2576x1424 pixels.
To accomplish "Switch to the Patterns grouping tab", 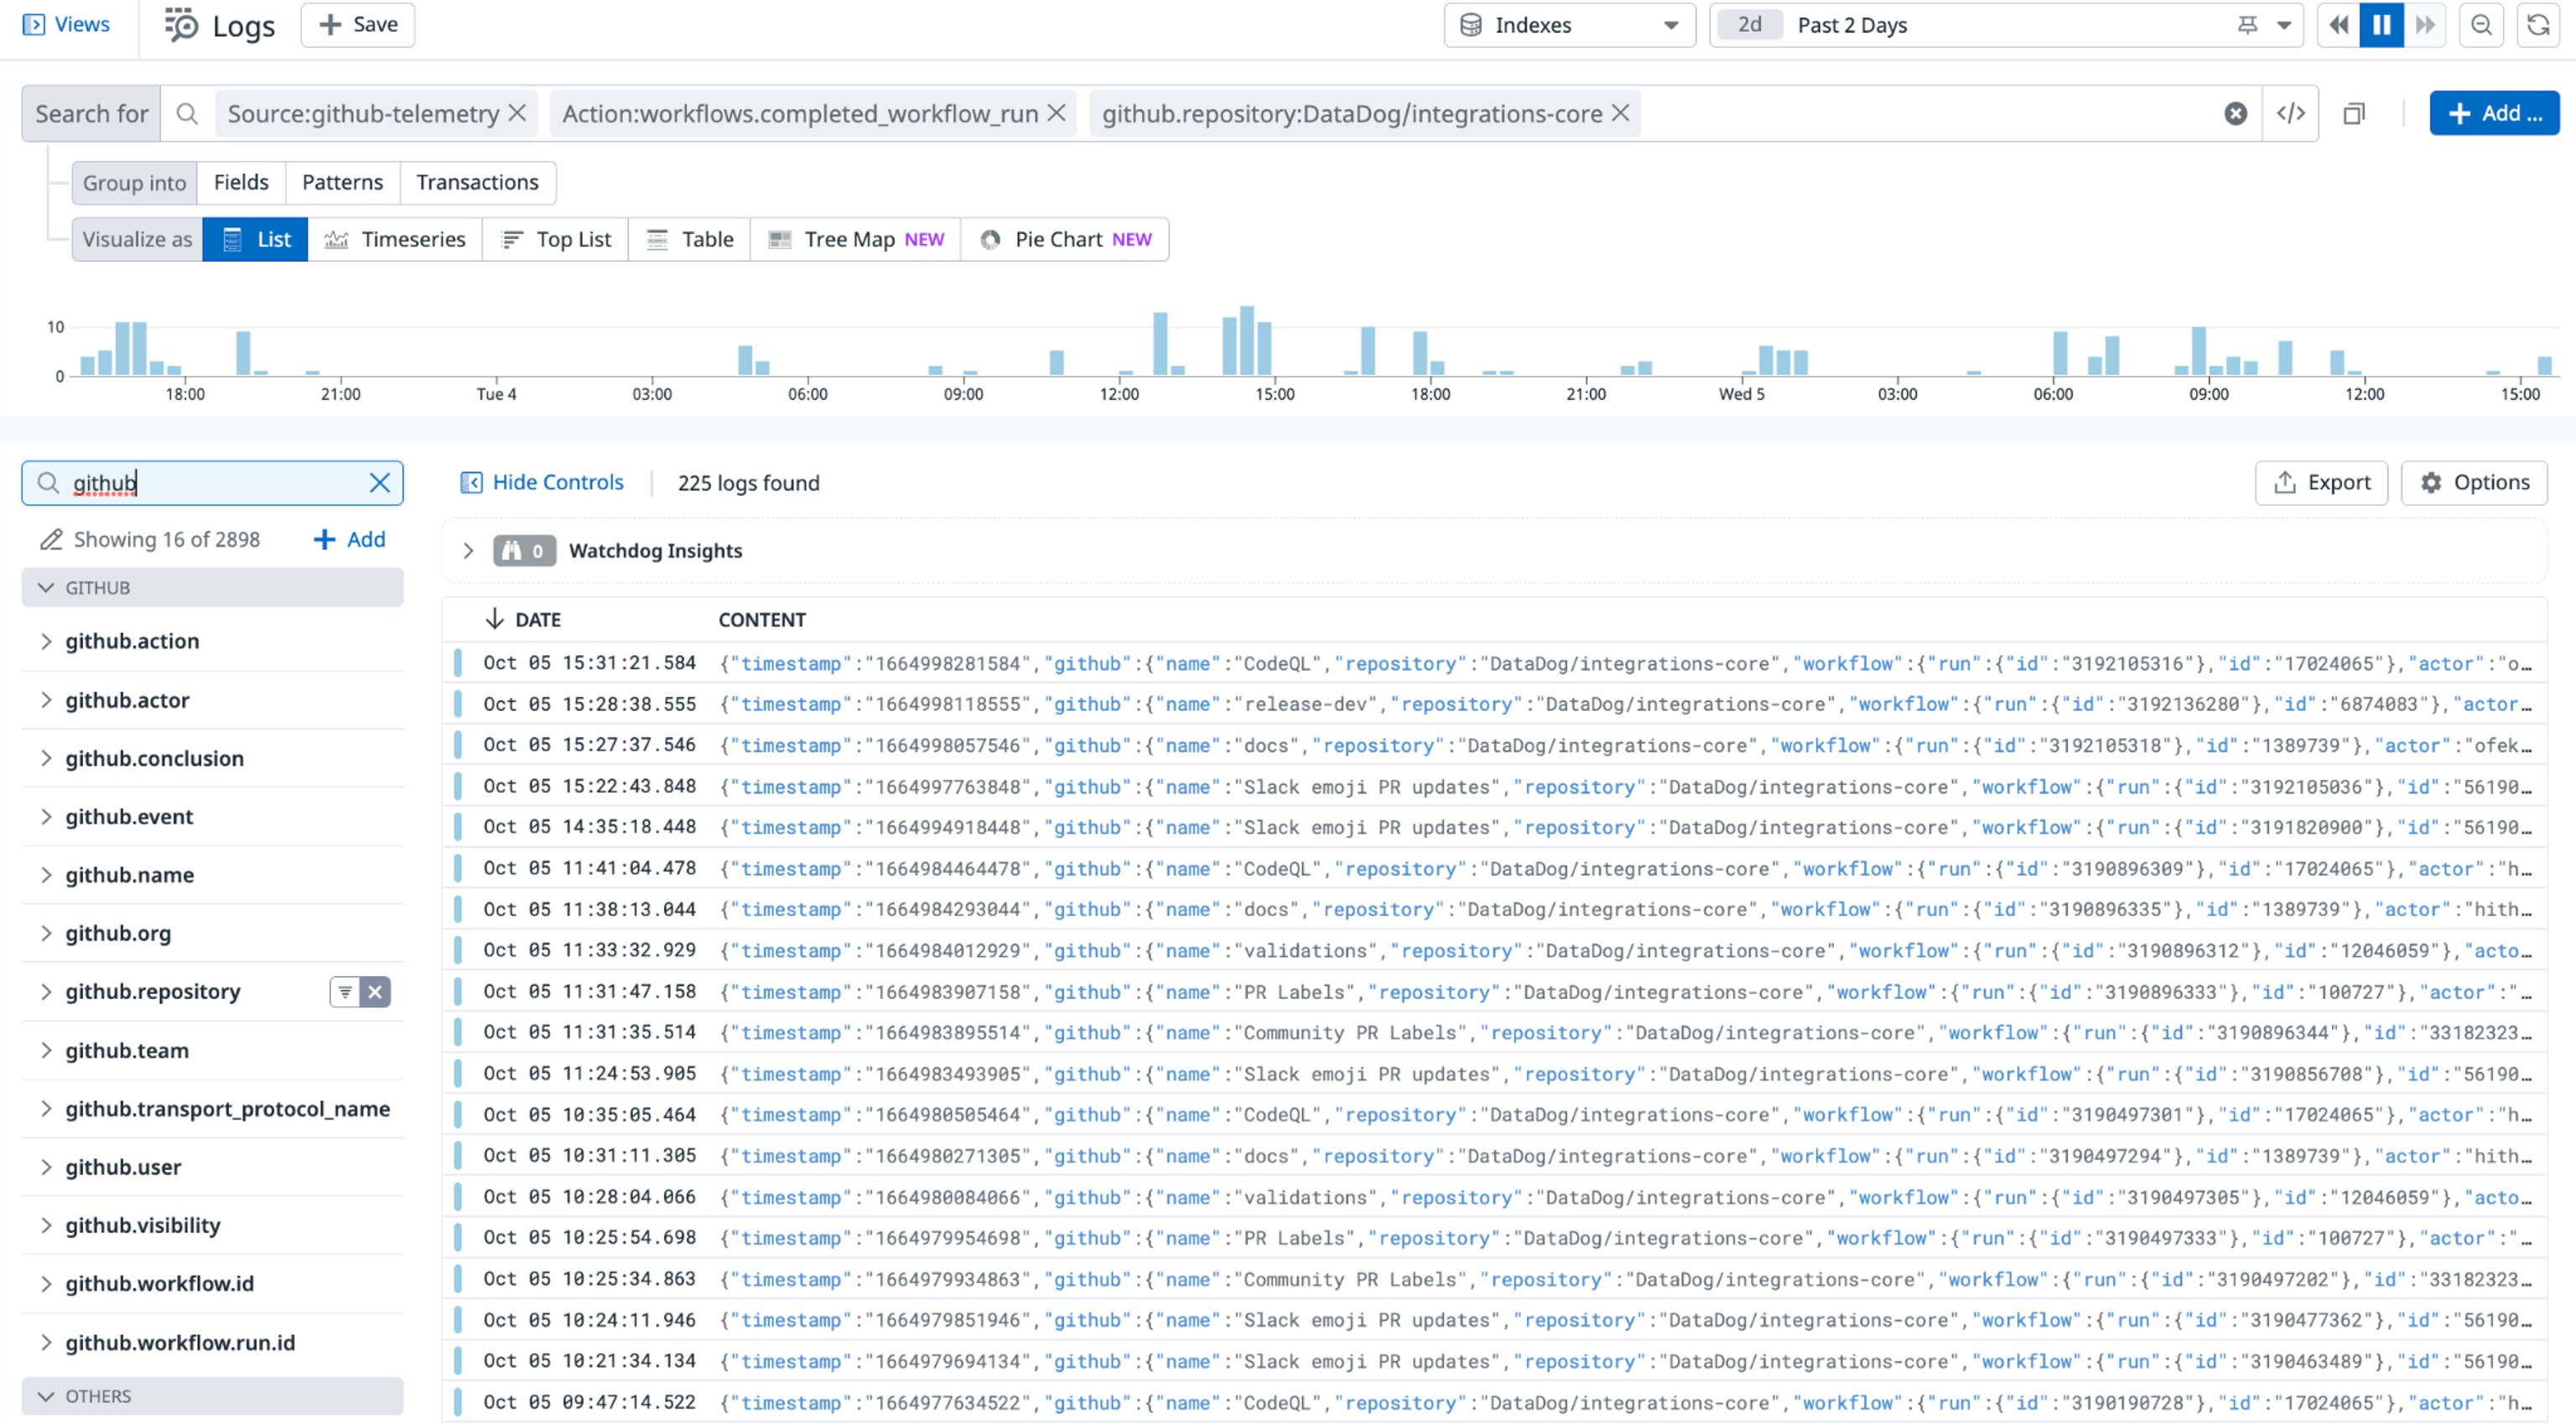I will 342,182.
